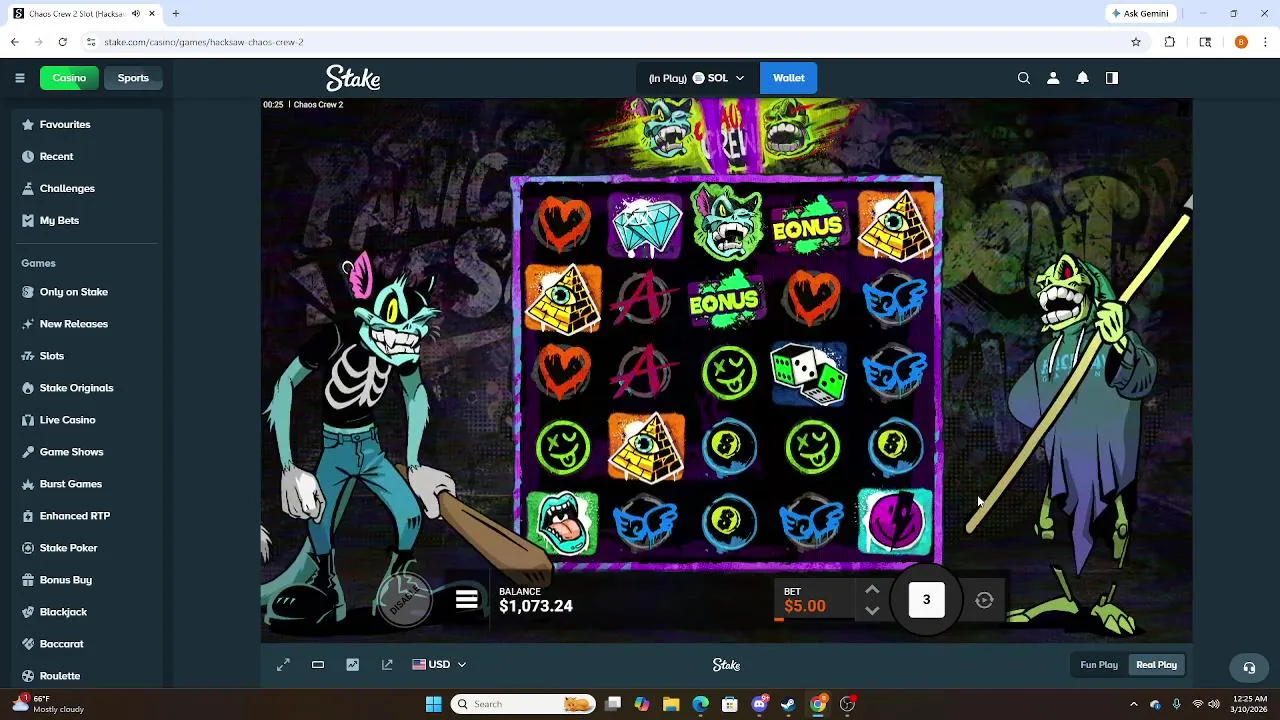Screen dimensions: 1280x720
Task: Click Ask Gemini button
Action: click(1140, 14)
